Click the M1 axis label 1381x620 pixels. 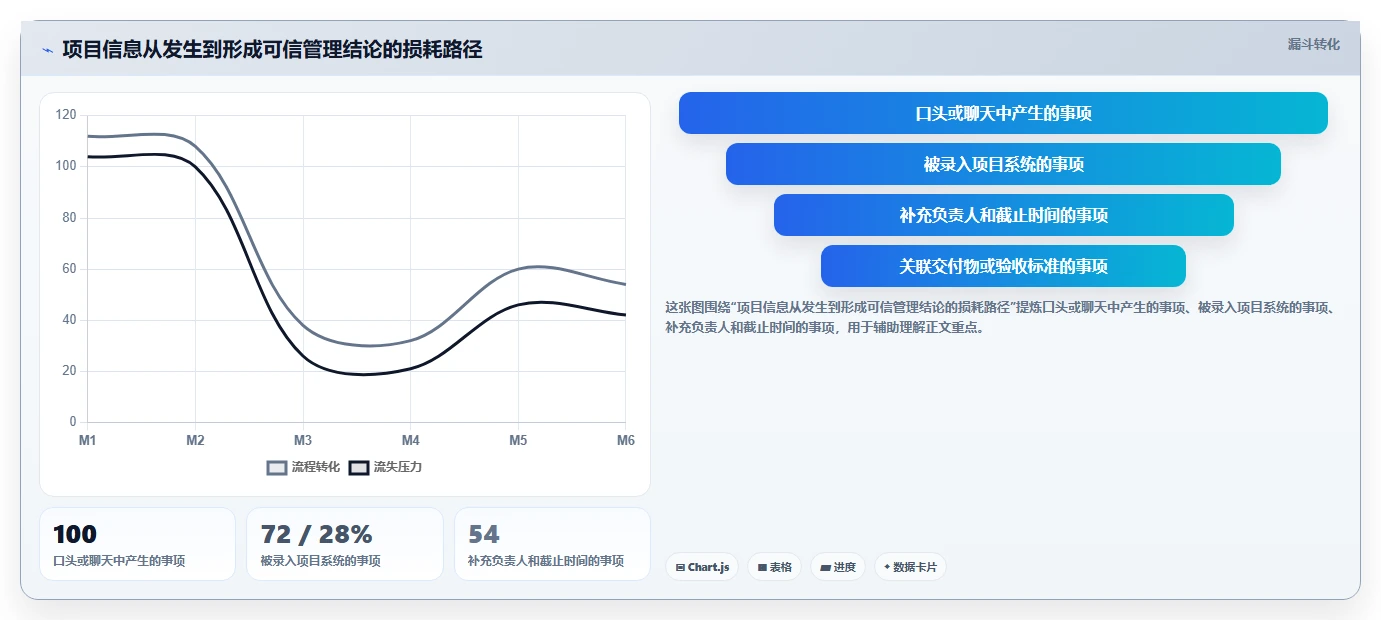[87, 441]
